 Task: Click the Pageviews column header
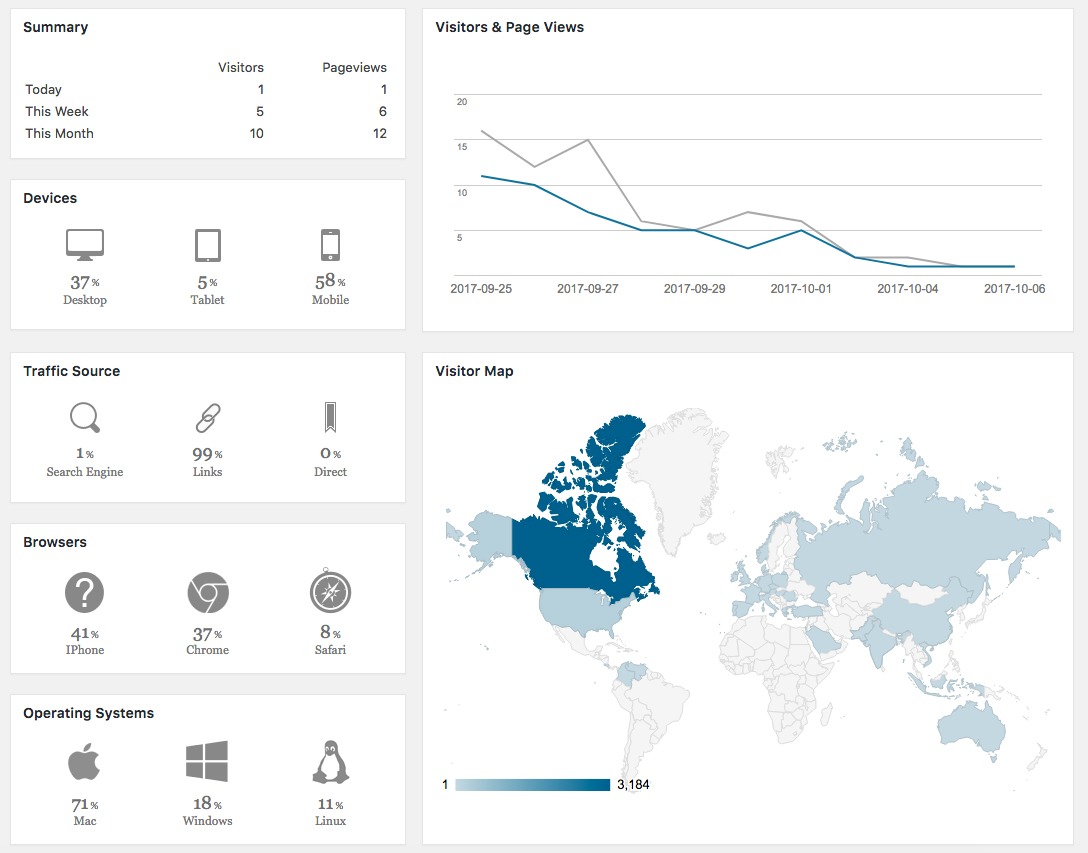point(354,67)
